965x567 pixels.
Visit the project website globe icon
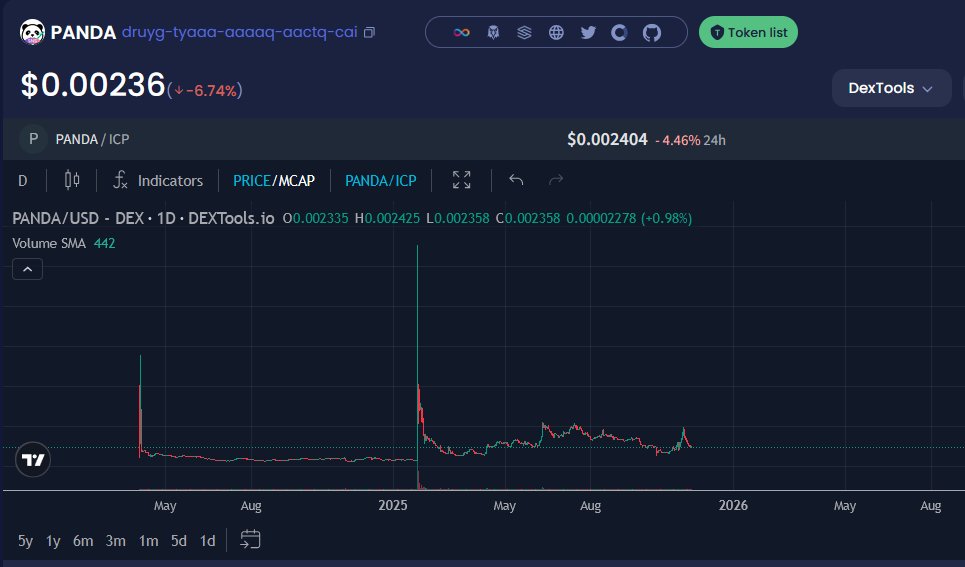click(x=556, y=32)
